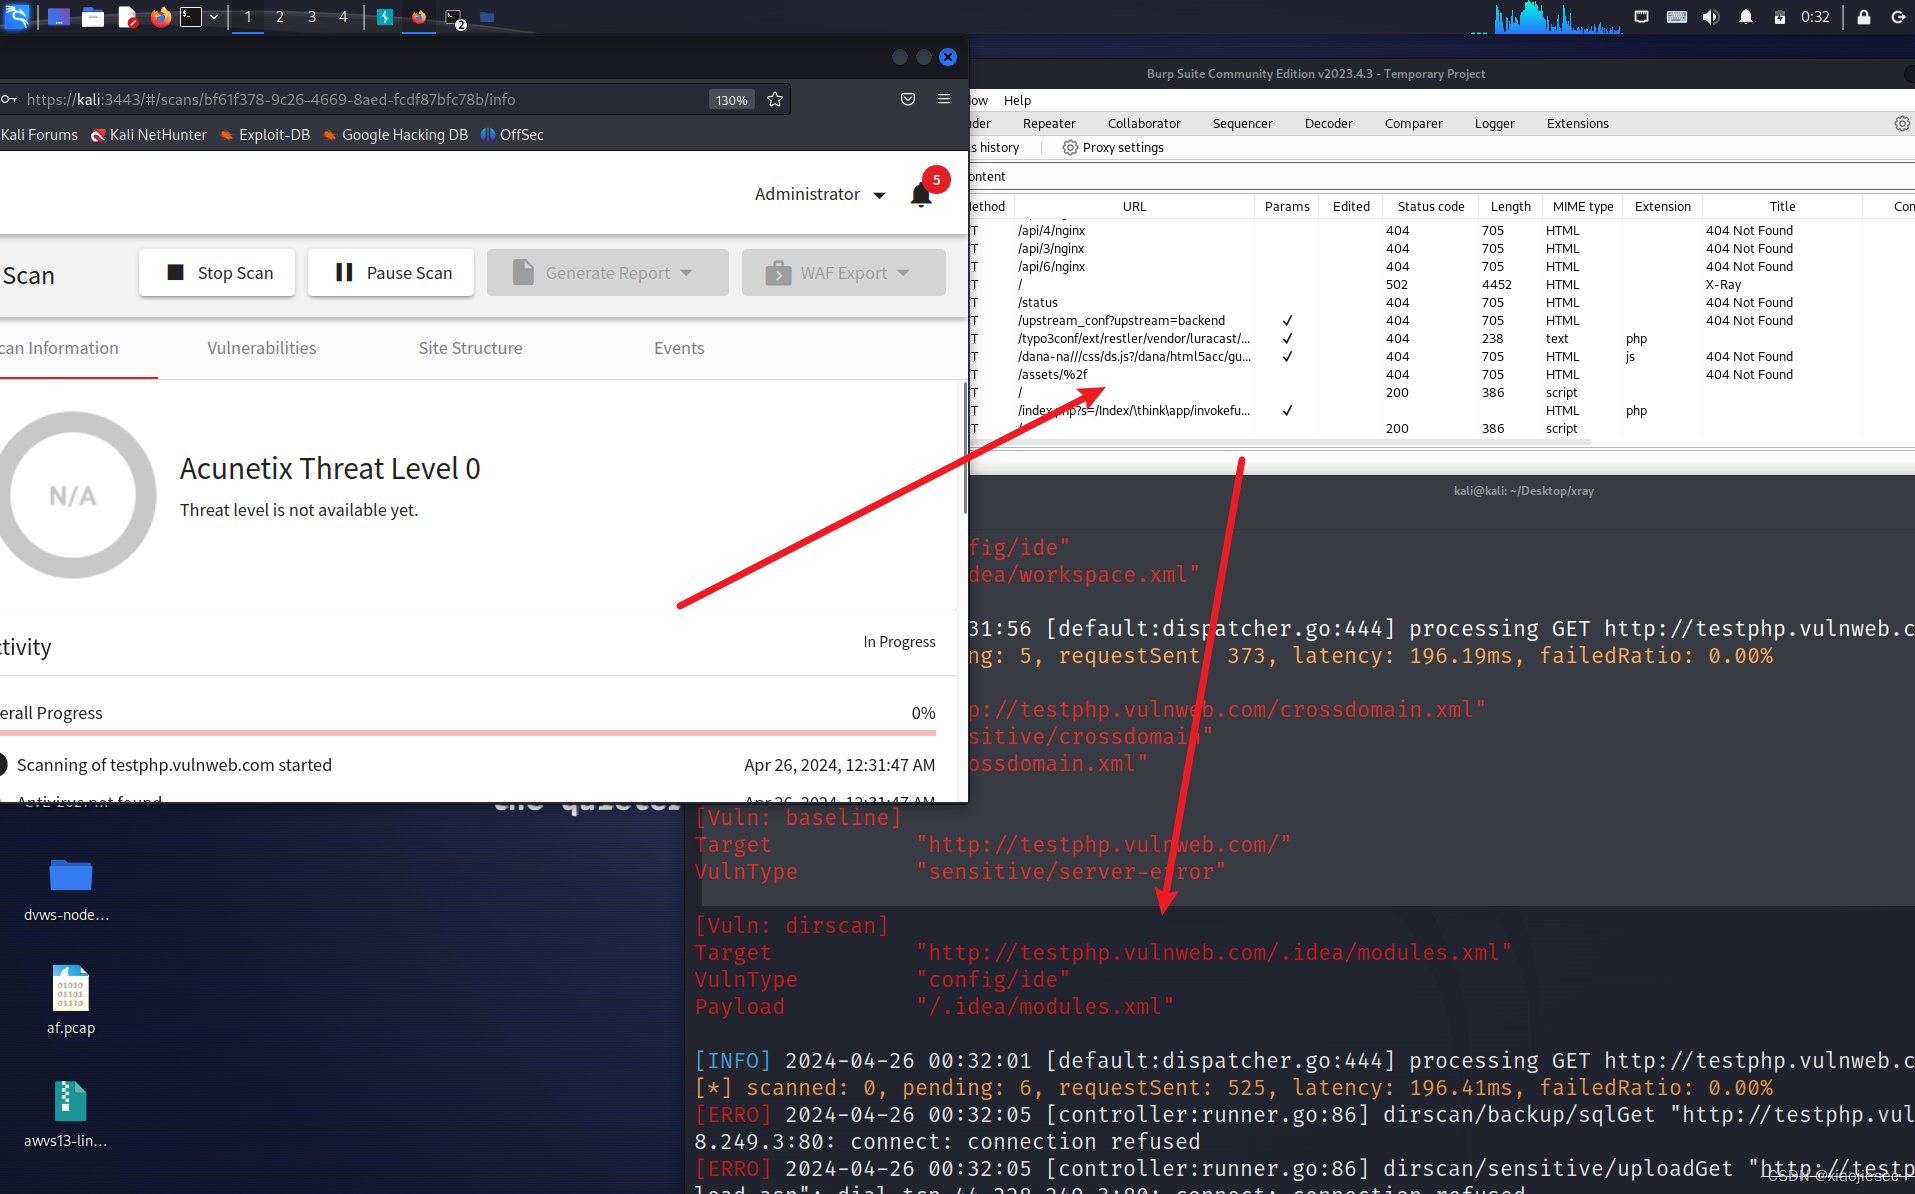Click the Overall Progress bar
This screenshot has width=1915, height=1194.
tap(468, 733)
